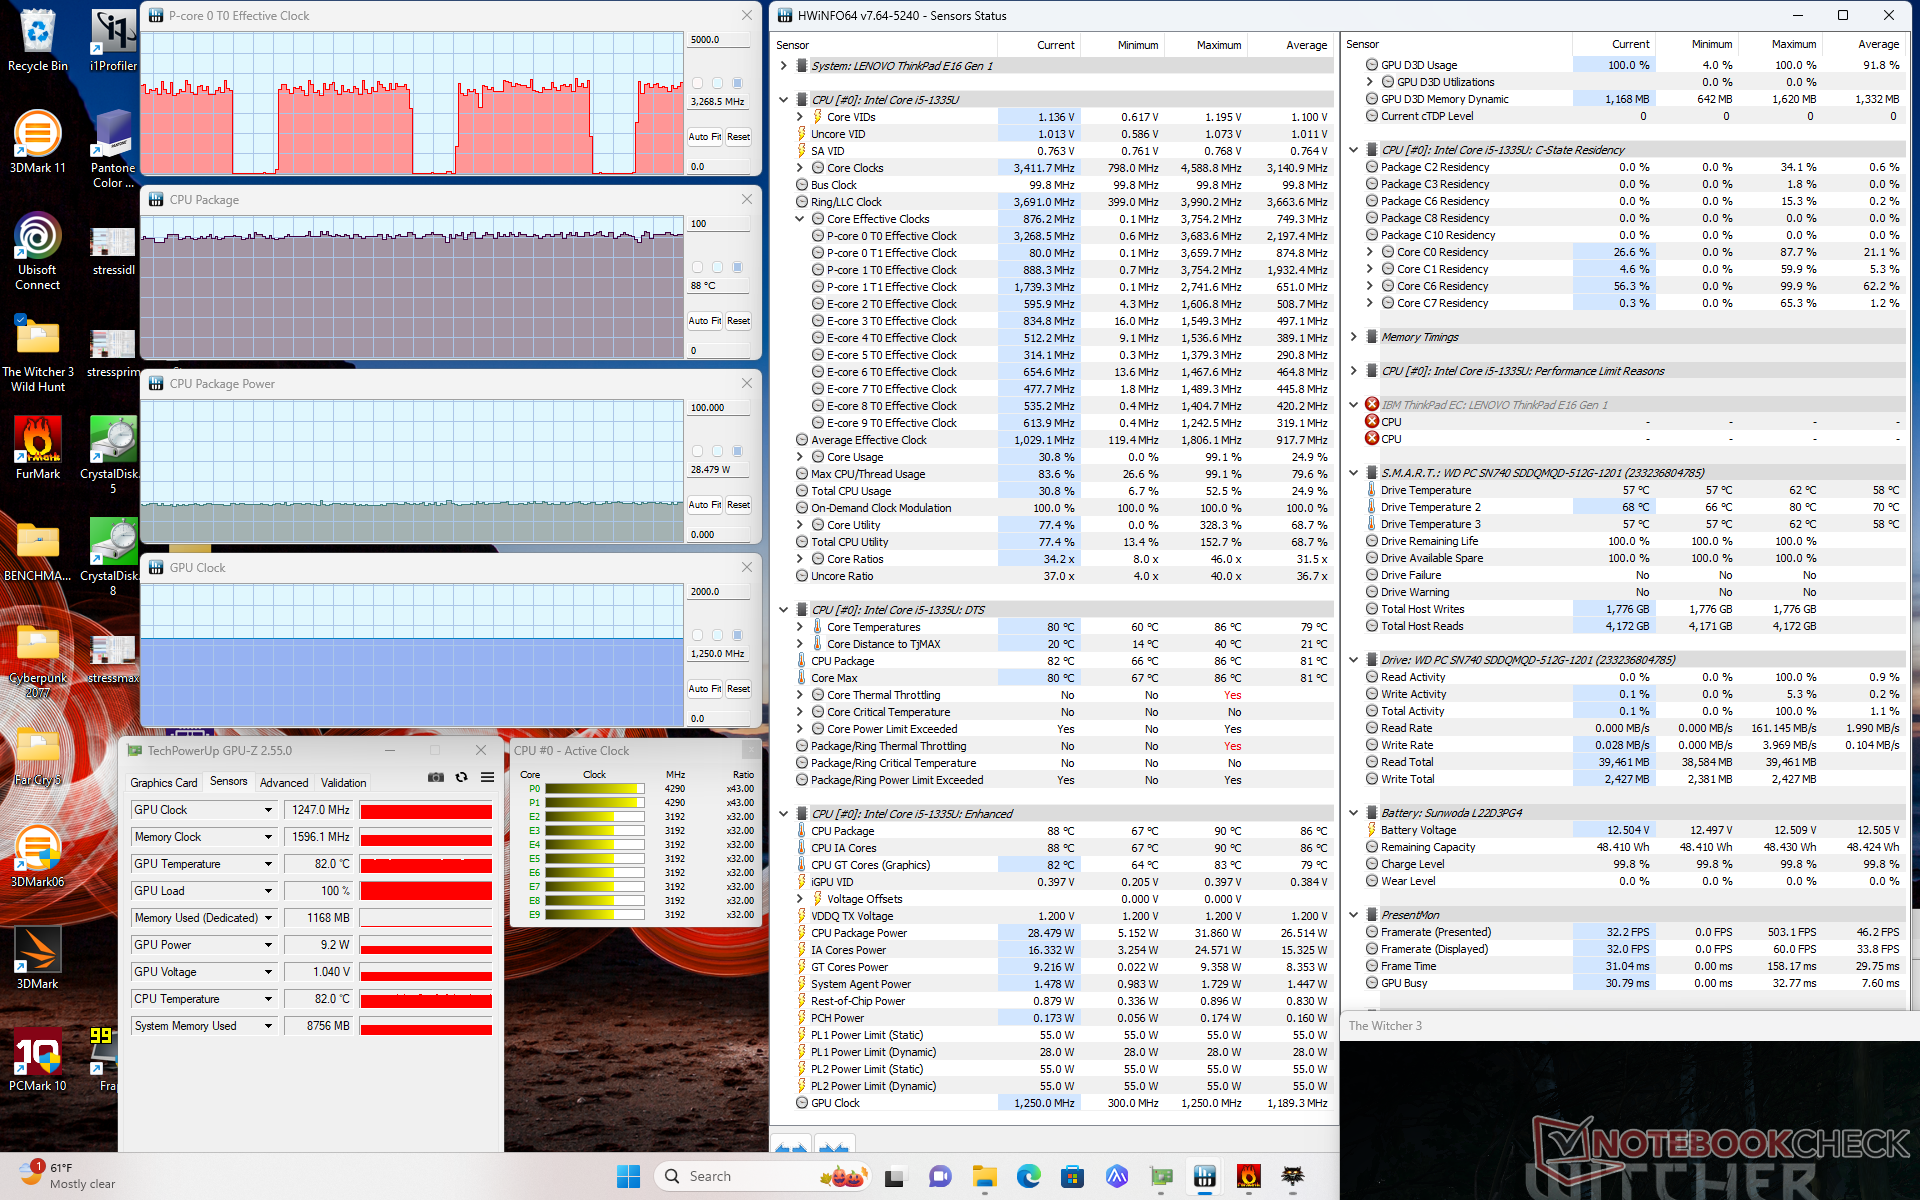Switch to GPU-Z Graphics Card tab
This screenshot has width=1920, height=1200.
[x=163, y=782]
